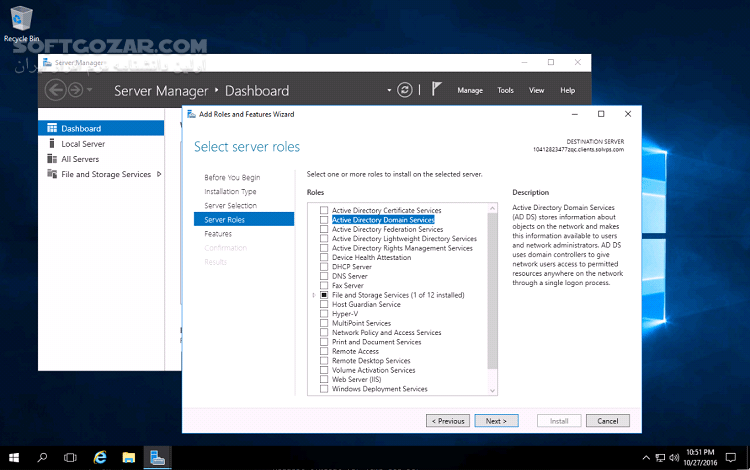750x470 pixels.
Task: Refresh the Server Manager dashboard
Action: click(404, 90)
